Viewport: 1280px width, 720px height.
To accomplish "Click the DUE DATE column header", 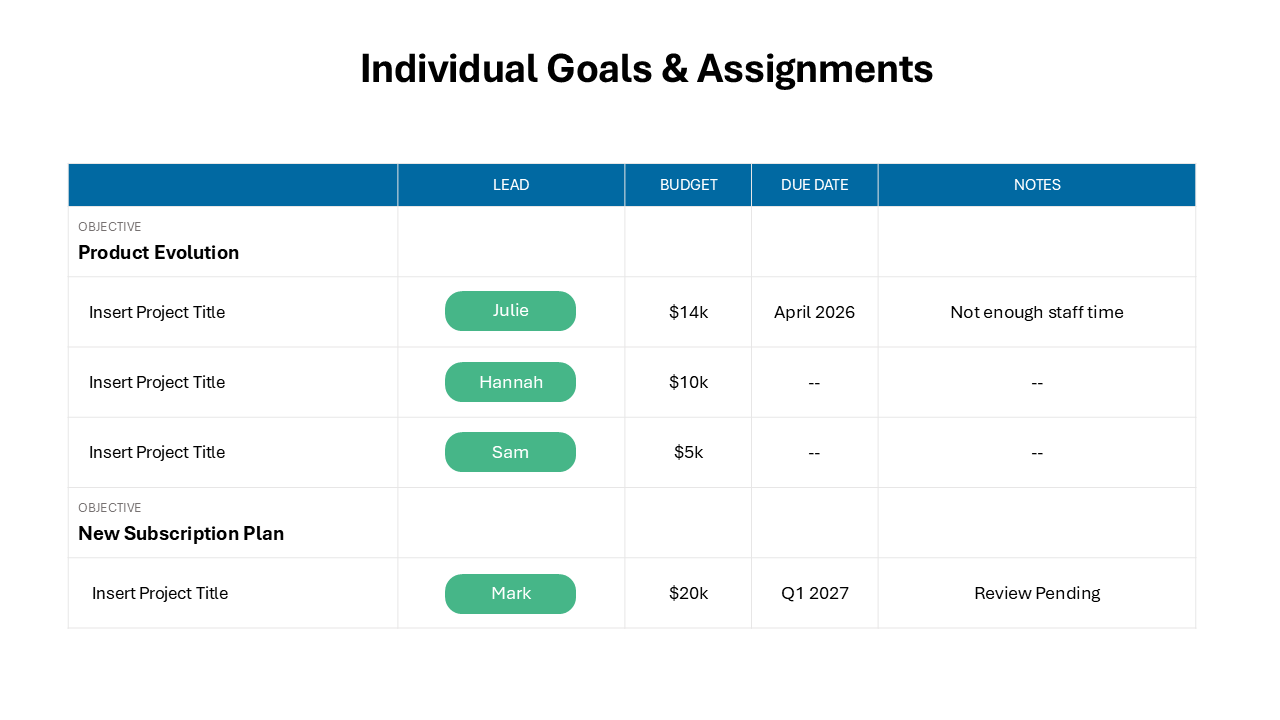I will (814, 185).
